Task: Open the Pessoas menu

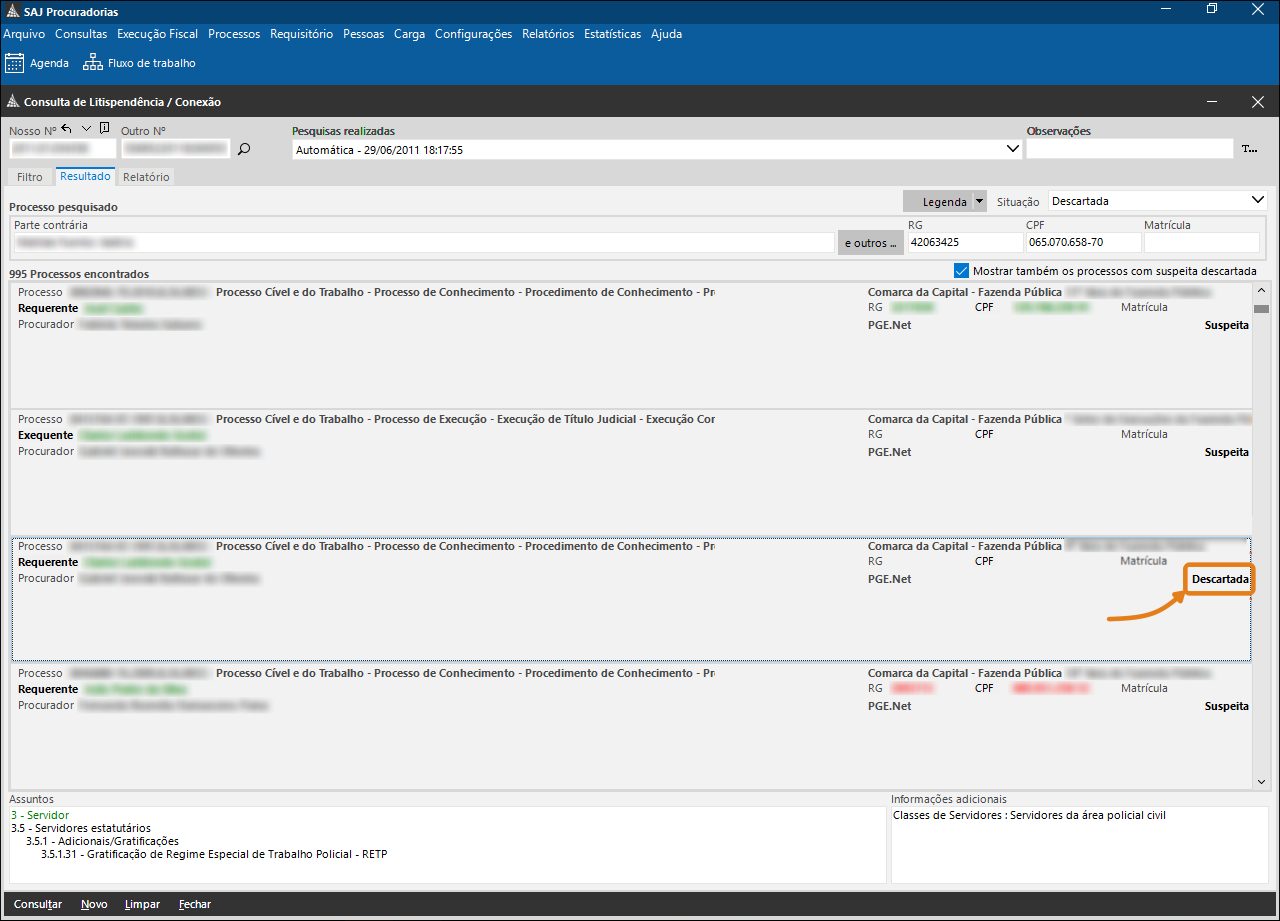Action: [363, 34]
